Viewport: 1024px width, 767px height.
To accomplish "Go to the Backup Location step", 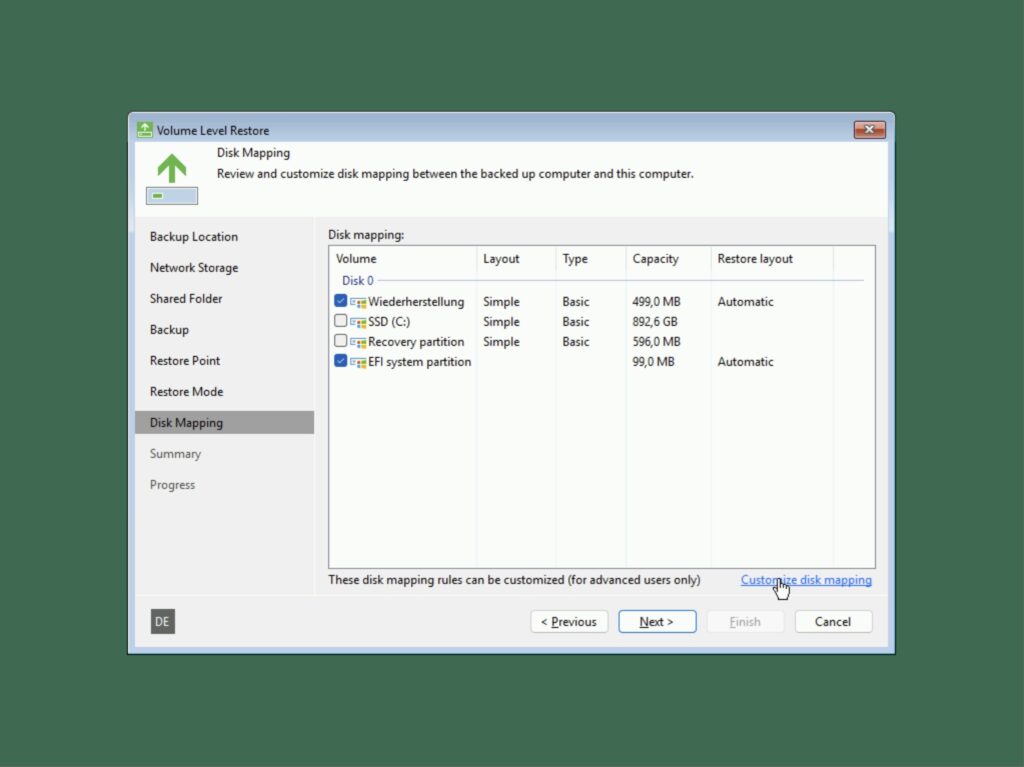I will click(193, 236).
